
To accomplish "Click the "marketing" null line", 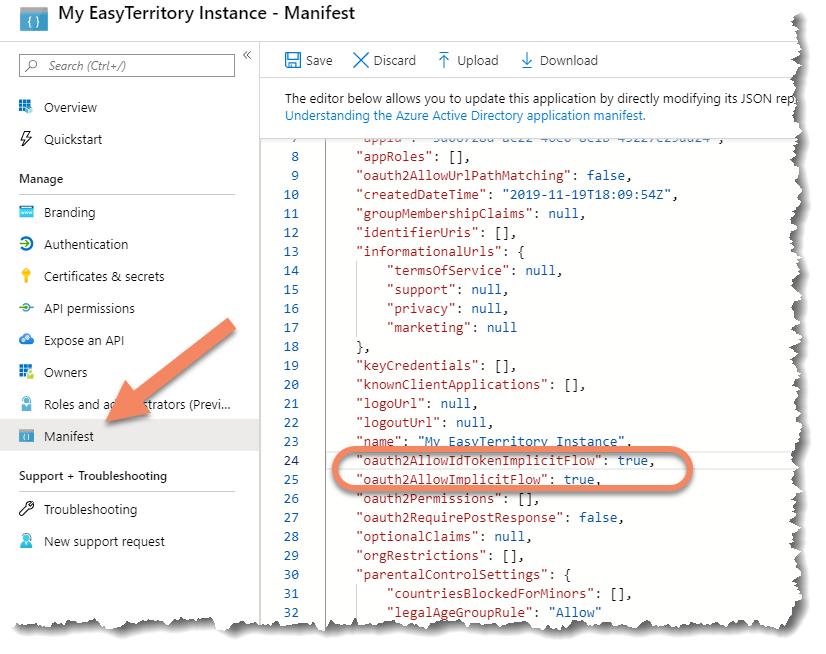I will click(x=451, y=327).
